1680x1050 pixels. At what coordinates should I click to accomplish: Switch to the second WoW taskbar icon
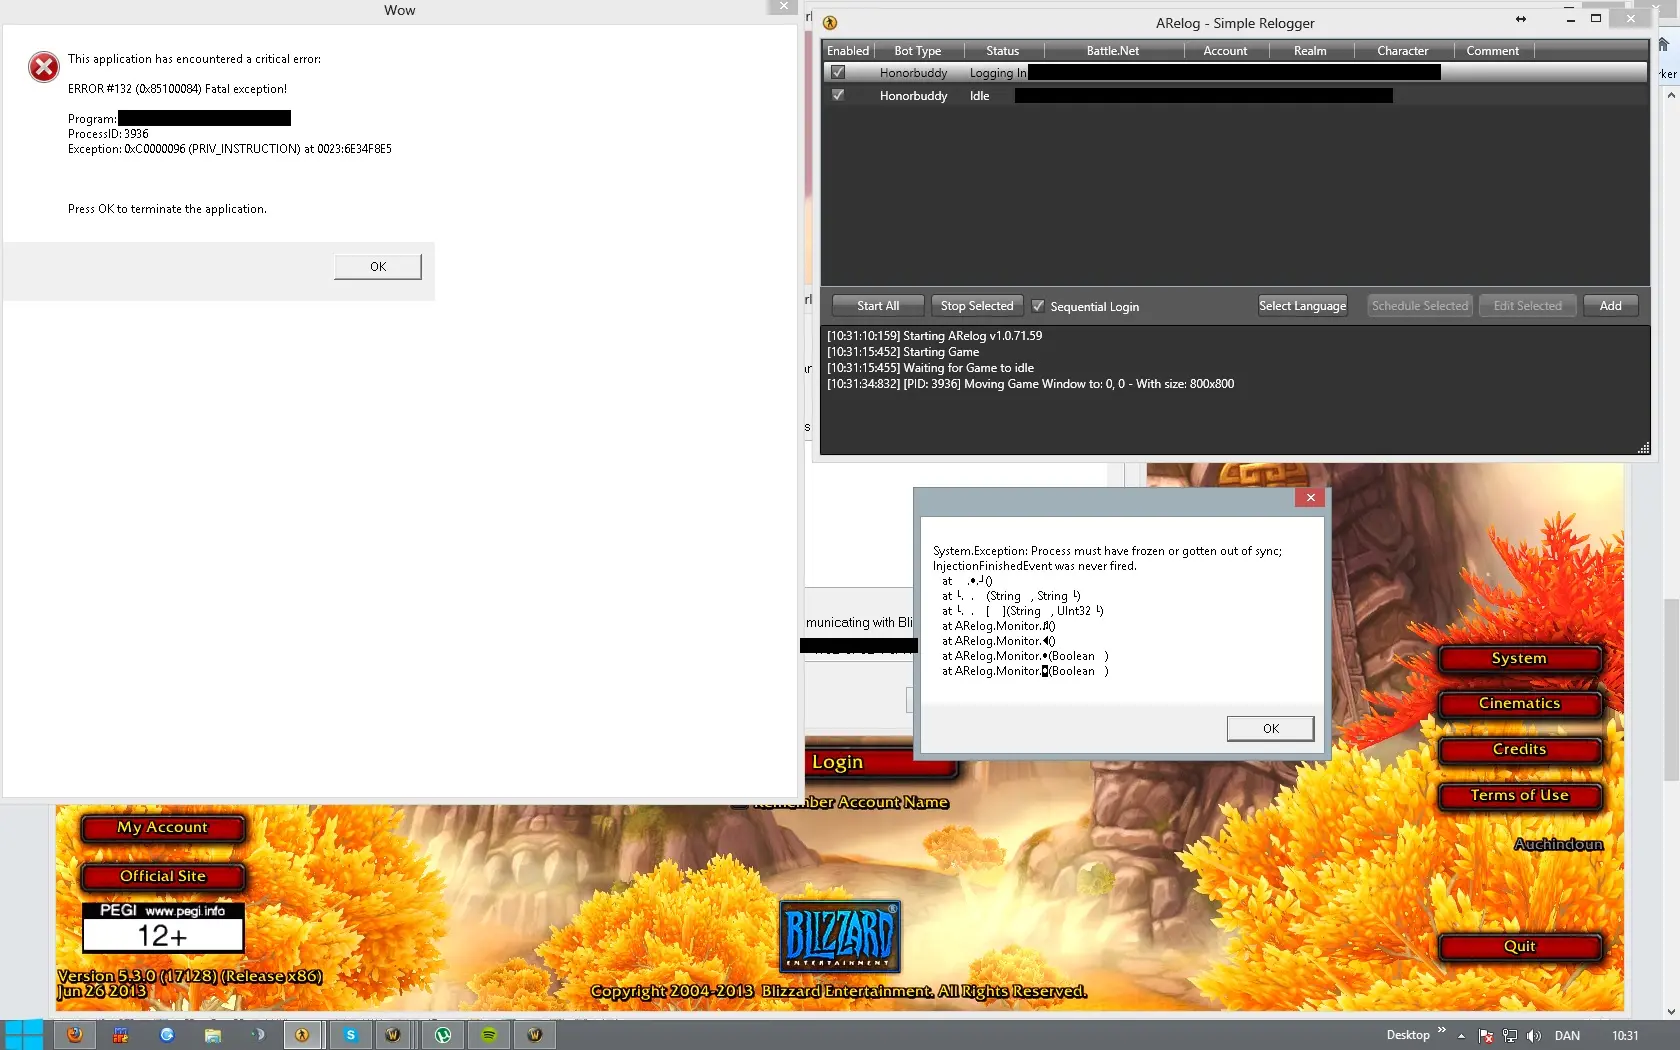(534, 1035)
